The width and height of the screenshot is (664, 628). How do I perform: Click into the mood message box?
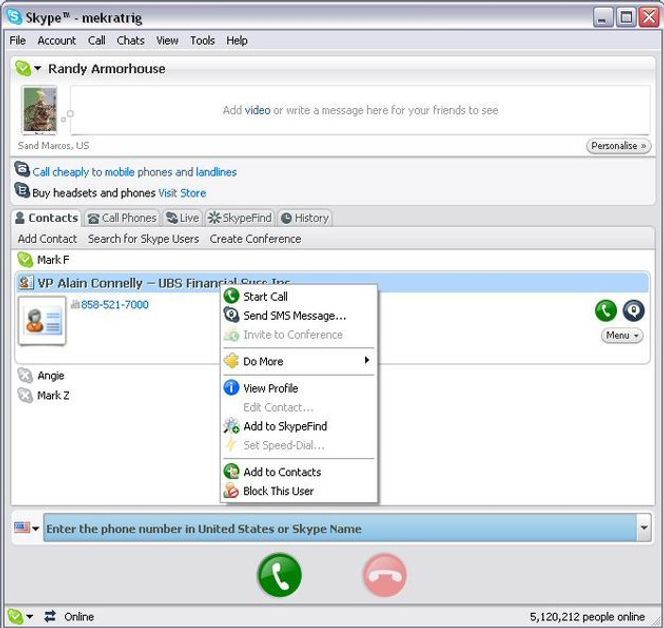pos(360,110)
